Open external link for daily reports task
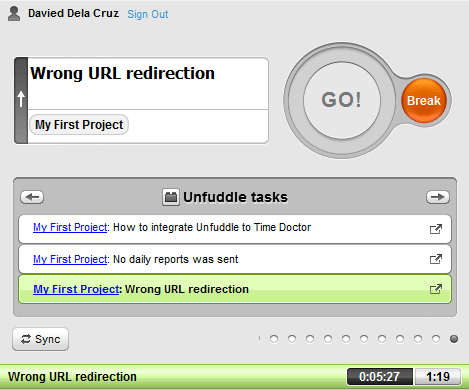 tap(436, 259)
